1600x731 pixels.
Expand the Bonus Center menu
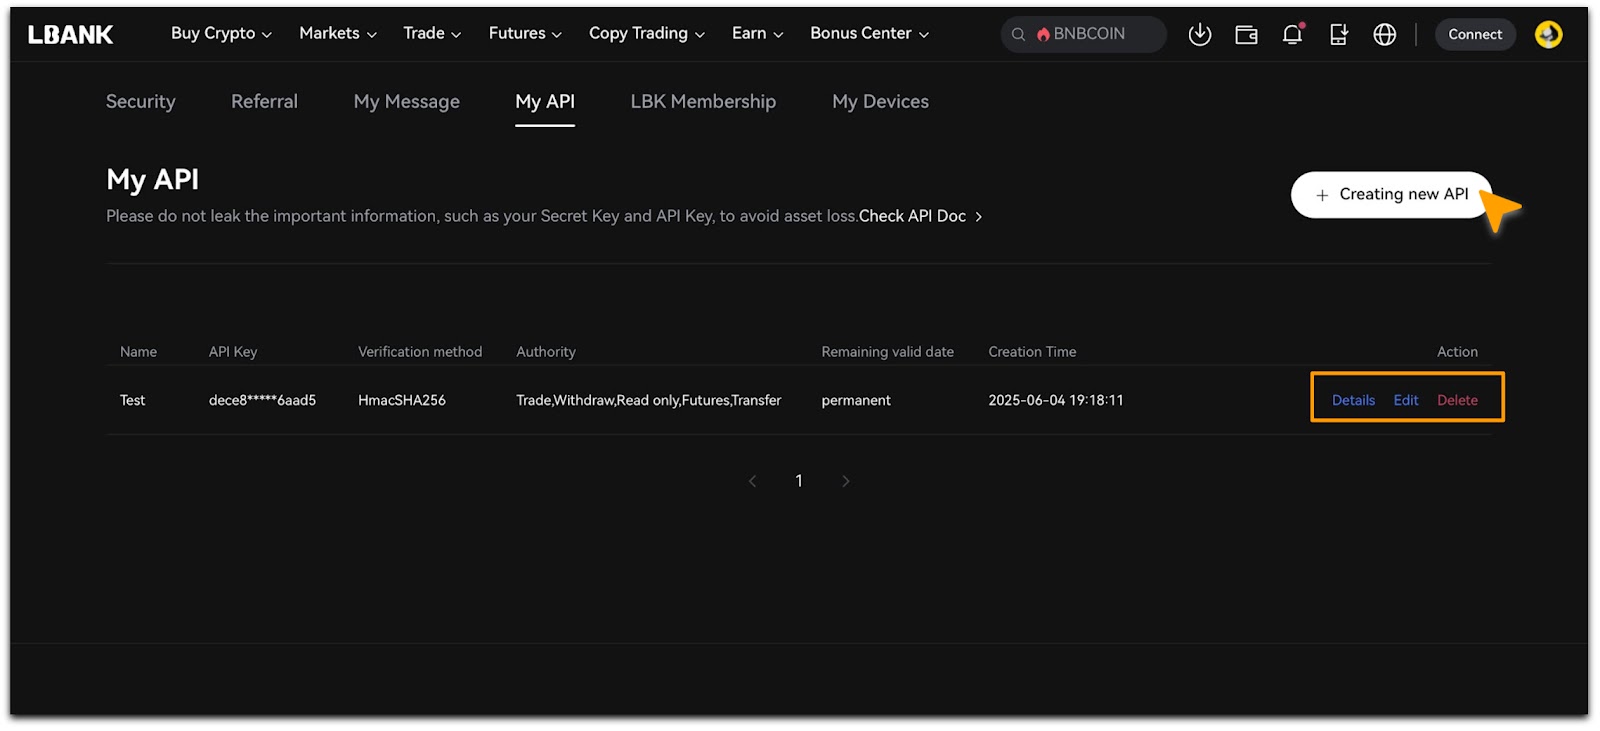pos(869,34)
